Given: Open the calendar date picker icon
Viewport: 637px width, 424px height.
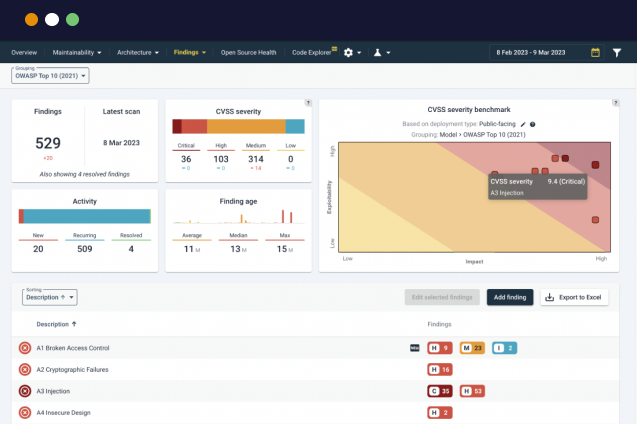Looking at the screenshot, I should [595, 52].
